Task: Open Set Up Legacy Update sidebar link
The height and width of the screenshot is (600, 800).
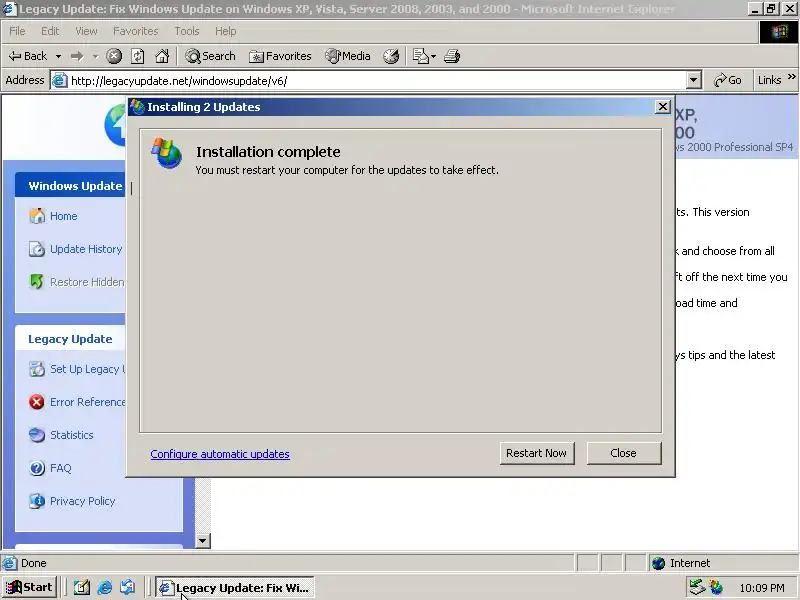Action: (87, 369)
